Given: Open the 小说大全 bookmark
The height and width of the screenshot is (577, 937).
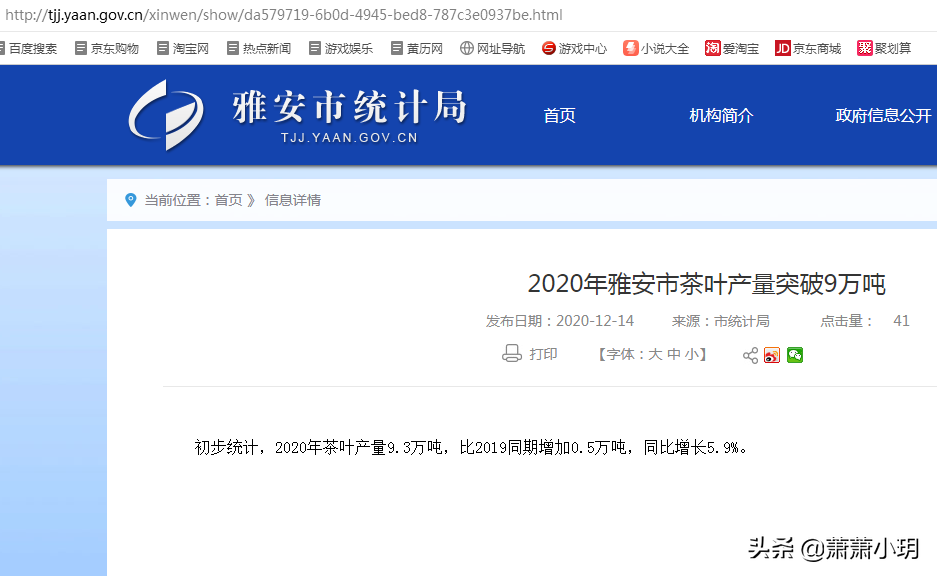Looking at the screenshot, I should 656,48.
